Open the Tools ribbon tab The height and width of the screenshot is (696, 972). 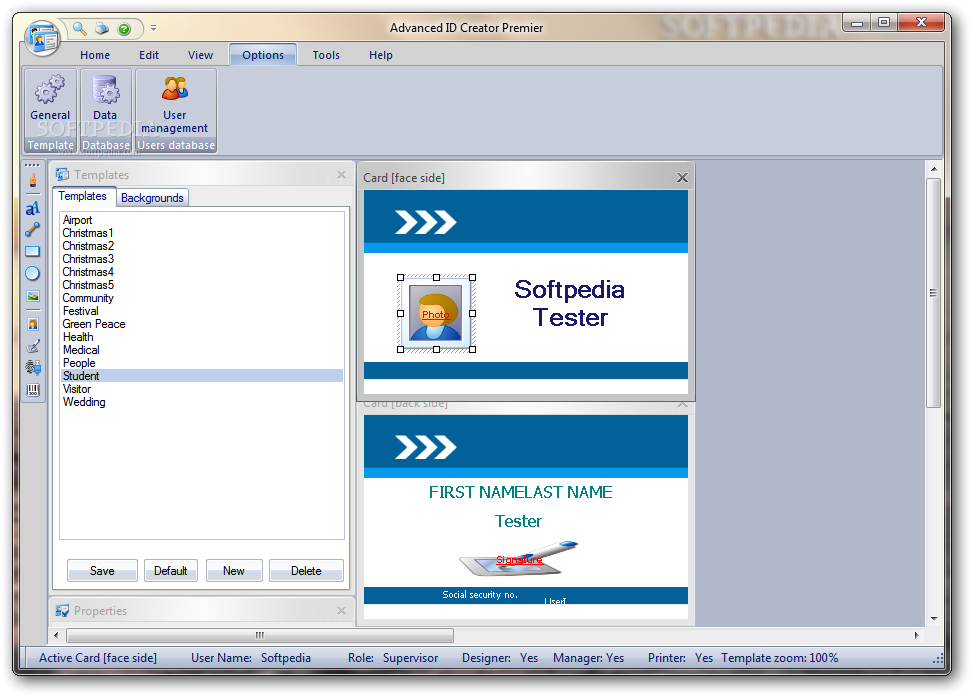(x=326, y=55)
